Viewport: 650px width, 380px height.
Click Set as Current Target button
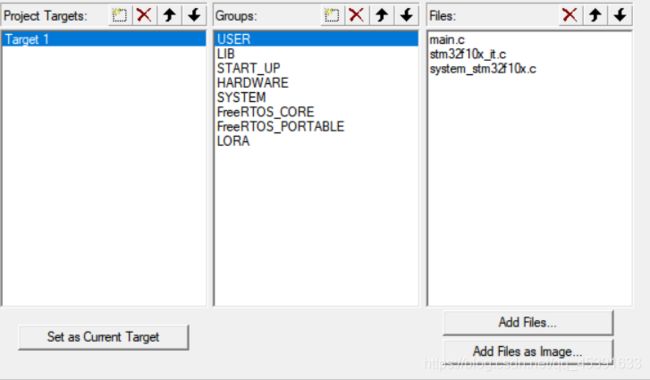(x=103, y=337)
